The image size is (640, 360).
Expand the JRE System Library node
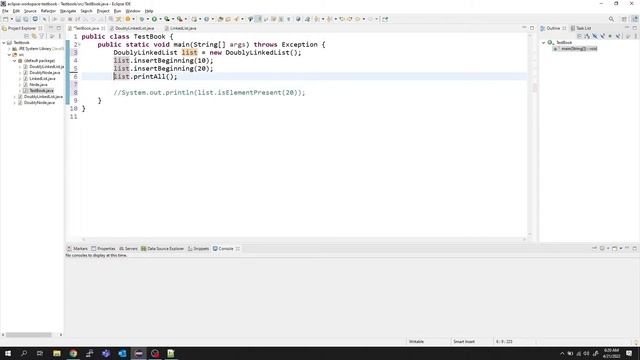click(9, 49)
